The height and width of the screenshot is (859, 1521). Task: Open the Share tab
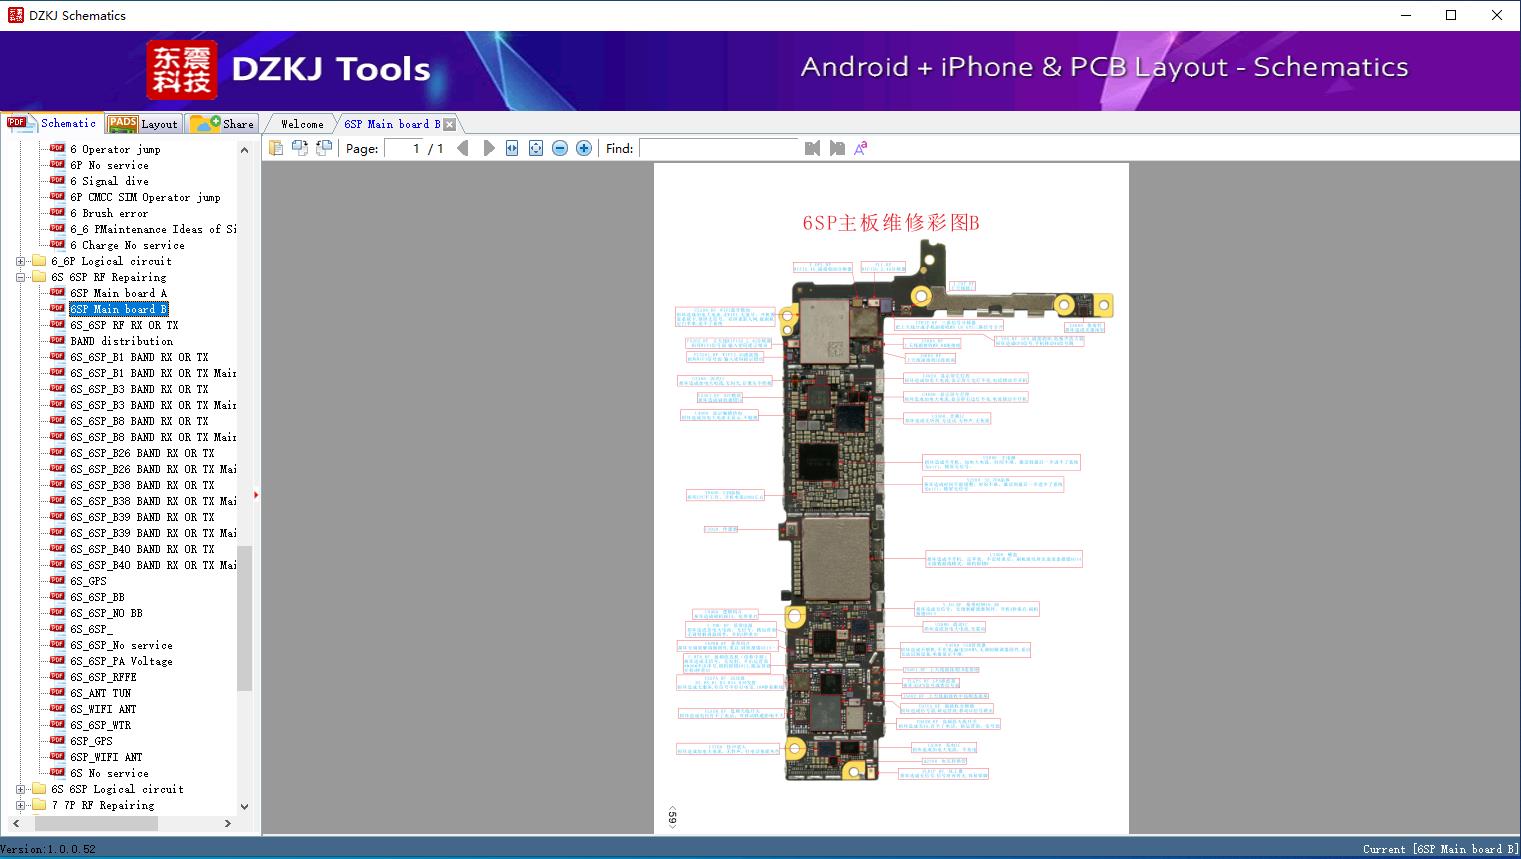click(x=222, y=124)
